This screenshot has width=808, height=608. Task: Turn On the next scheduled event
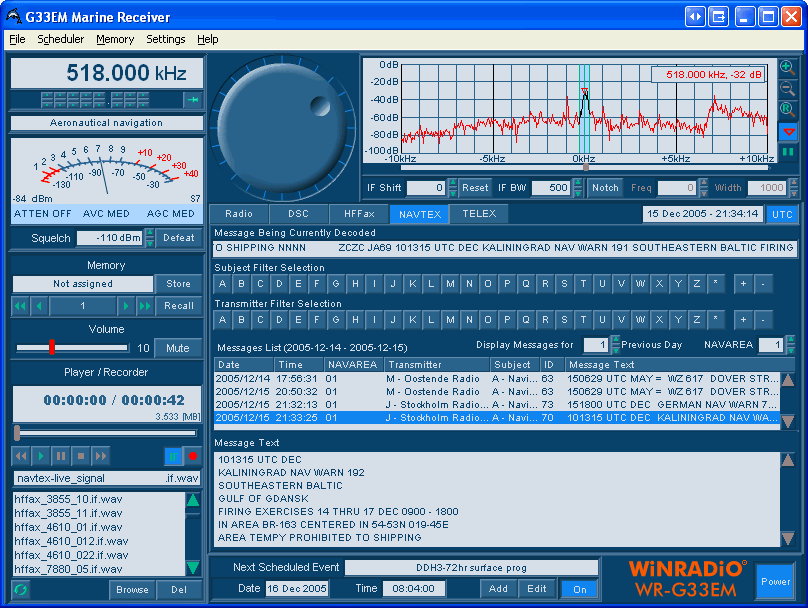pyautogui.click(x=579, y=590)
